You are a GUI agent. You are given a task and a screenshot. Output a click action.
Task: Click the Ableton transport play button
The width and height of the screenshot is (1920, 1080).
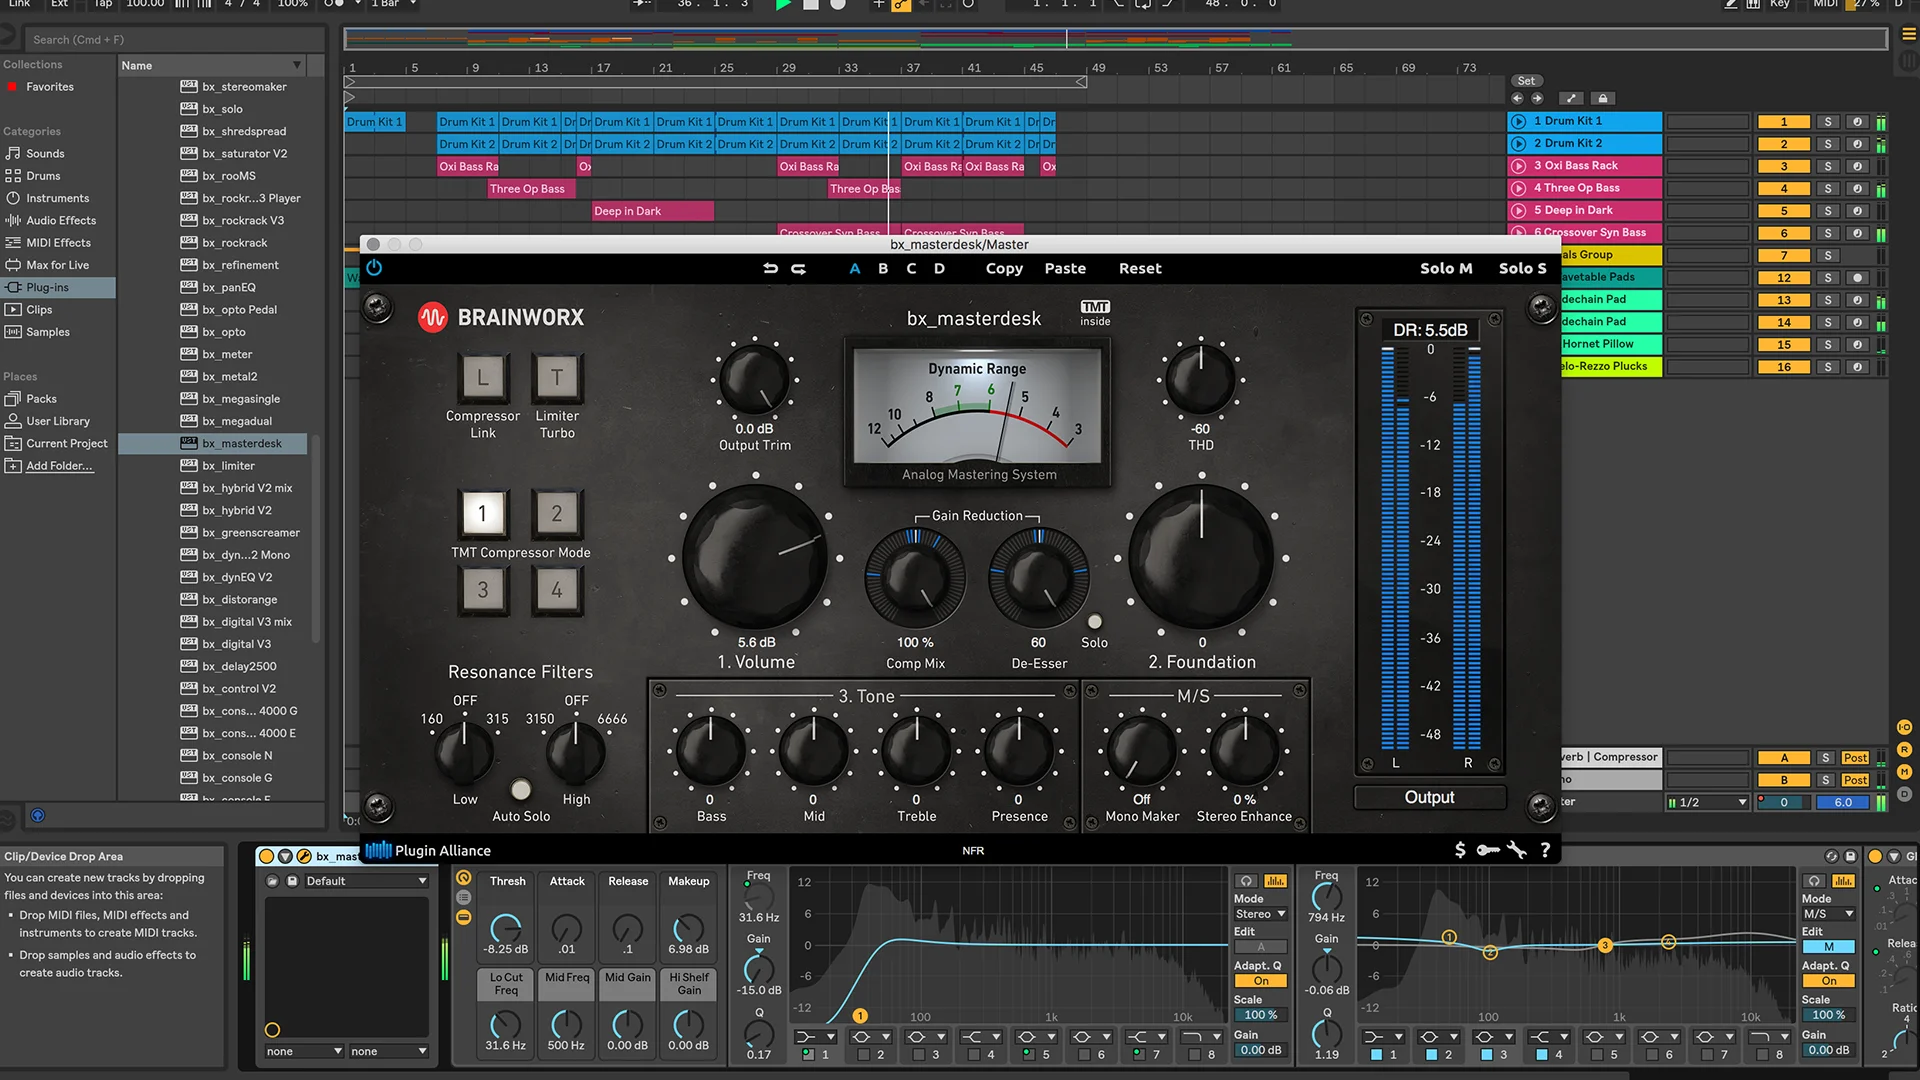point(783,4)
